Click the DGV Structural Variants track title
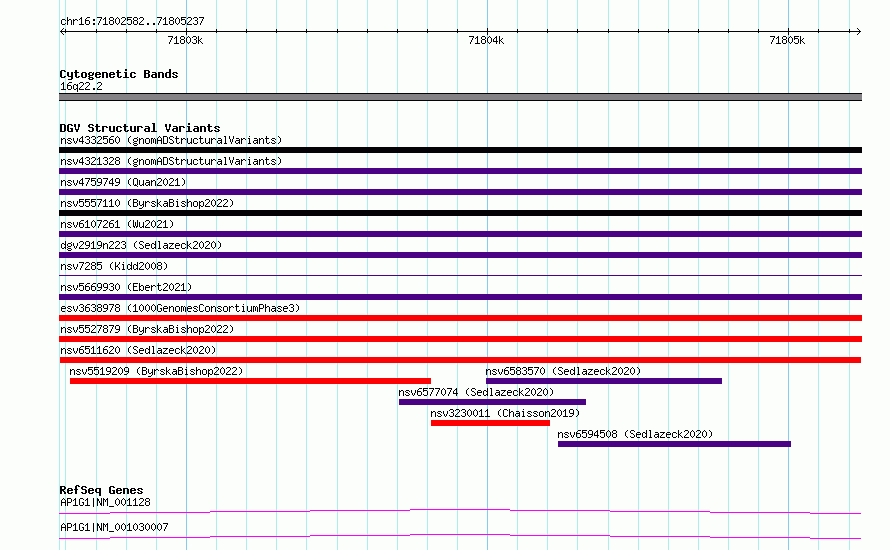Image resolution: width=890 pixels, height=550 pixels. point(140,128)
